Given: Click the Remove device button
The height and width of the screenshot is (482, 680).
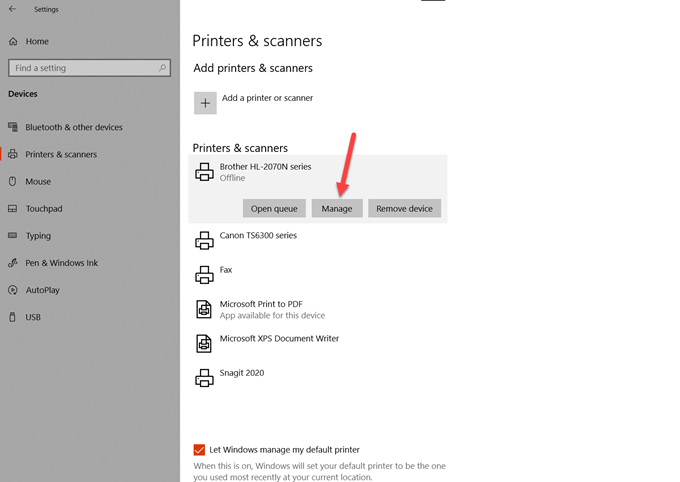Looking at the screenshot, I should pyautogui.click(x=404, y=209).
